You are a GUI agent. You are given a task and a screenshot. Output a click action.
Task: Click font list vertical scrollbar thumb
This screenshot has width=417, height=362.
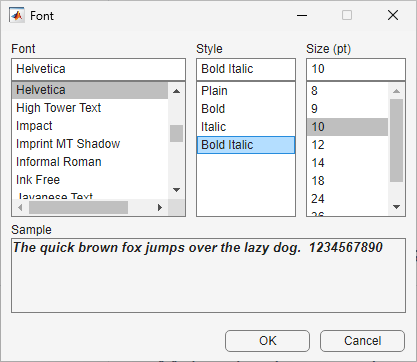point(176,133)
